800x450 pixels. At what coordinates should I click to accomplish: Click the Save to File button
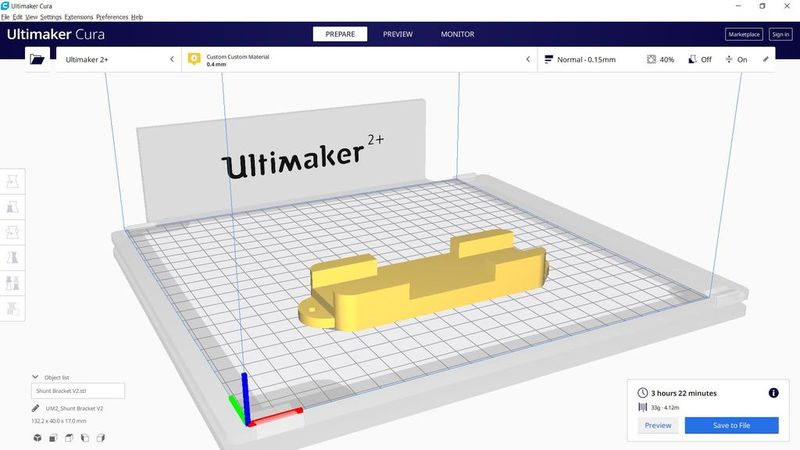click(731, 425)
